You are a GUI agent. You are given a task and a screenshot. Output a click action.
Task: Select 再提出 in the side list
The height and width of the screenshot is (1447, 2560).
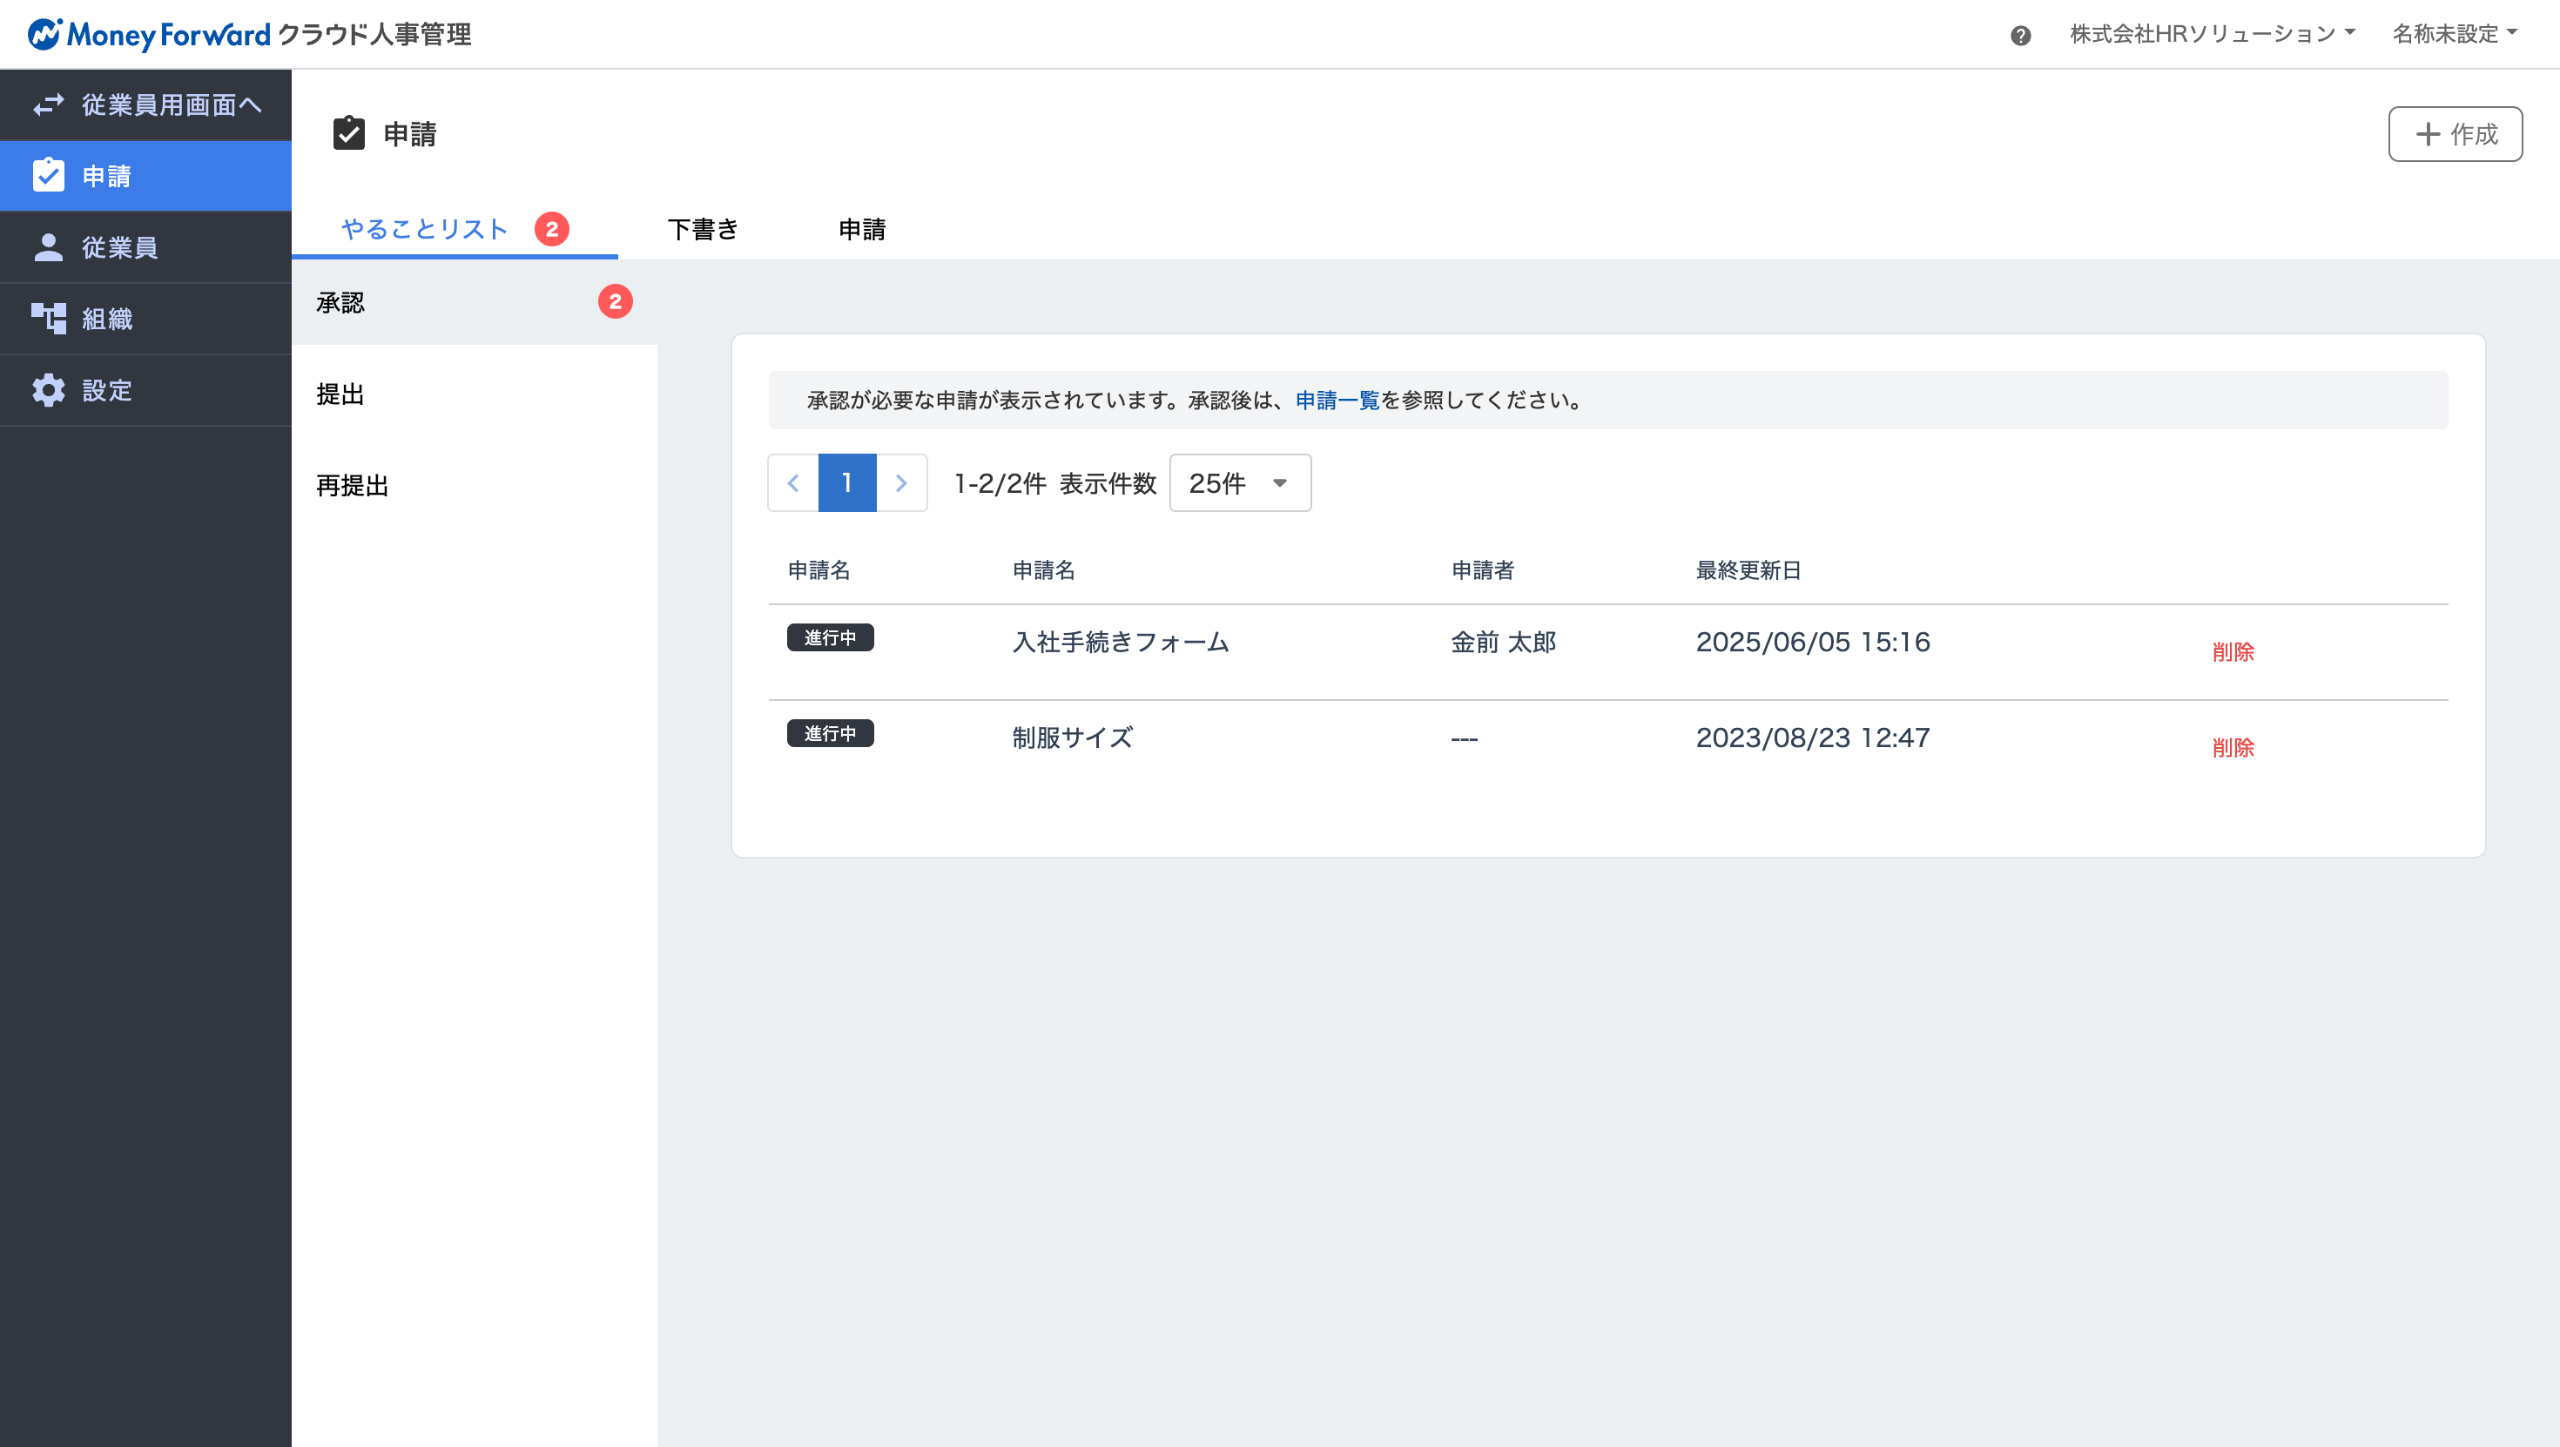pos(352,486)
